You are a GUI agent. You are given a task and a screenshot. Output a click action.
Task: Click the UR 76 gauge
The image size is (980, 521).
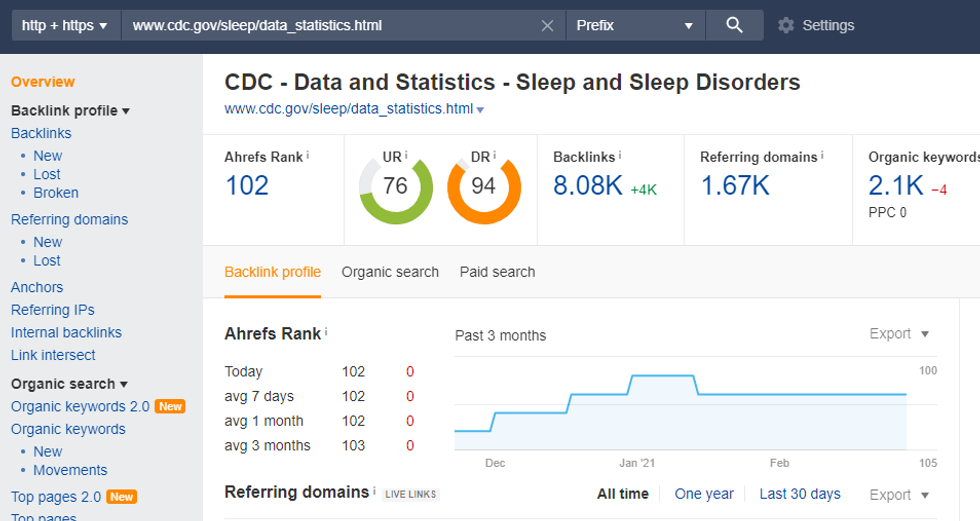396,187
